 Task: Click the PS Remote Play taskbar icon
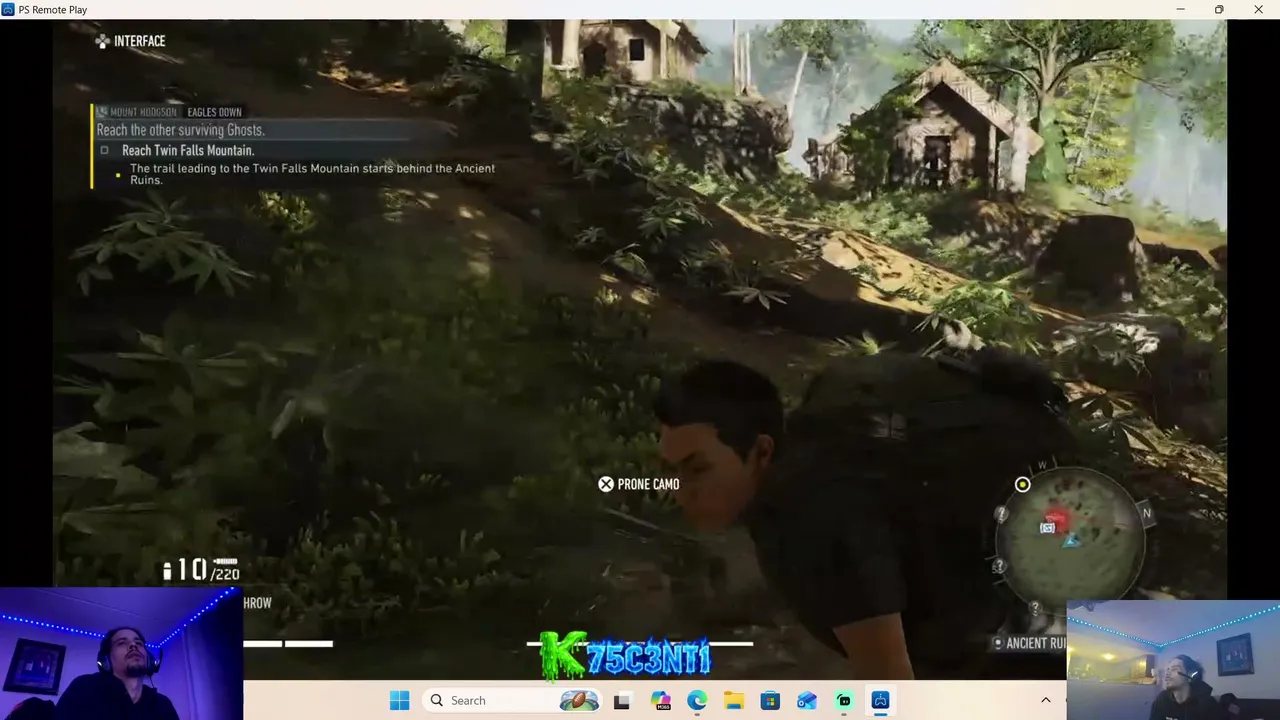tap(880, 700)
